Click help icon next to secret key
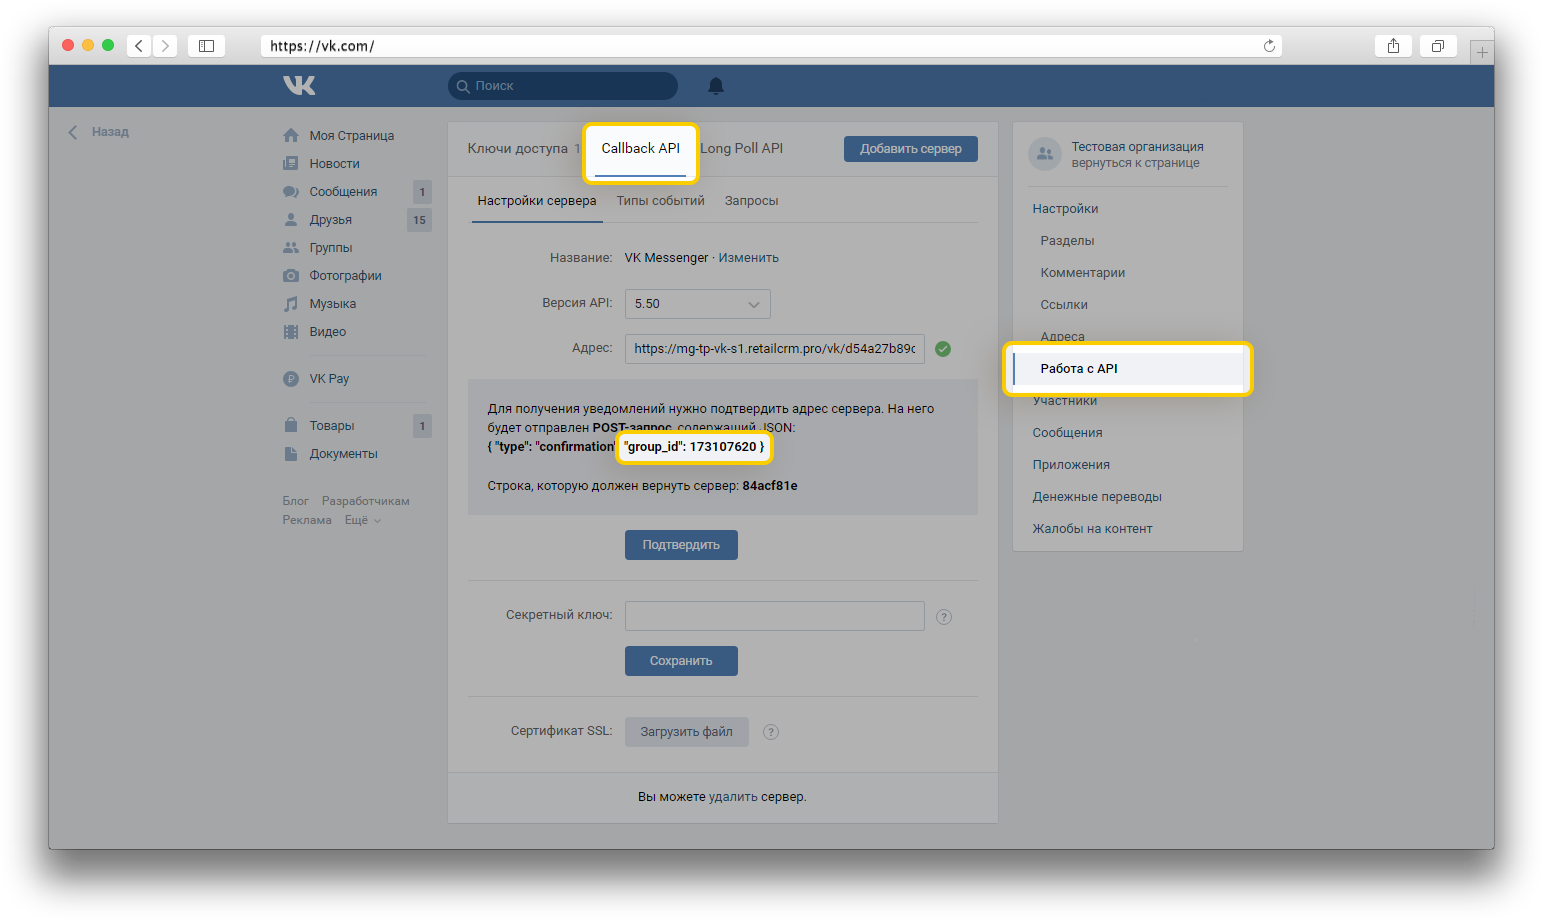The width and height of the screenshot is (1543, 920). (x=944, y=617)
